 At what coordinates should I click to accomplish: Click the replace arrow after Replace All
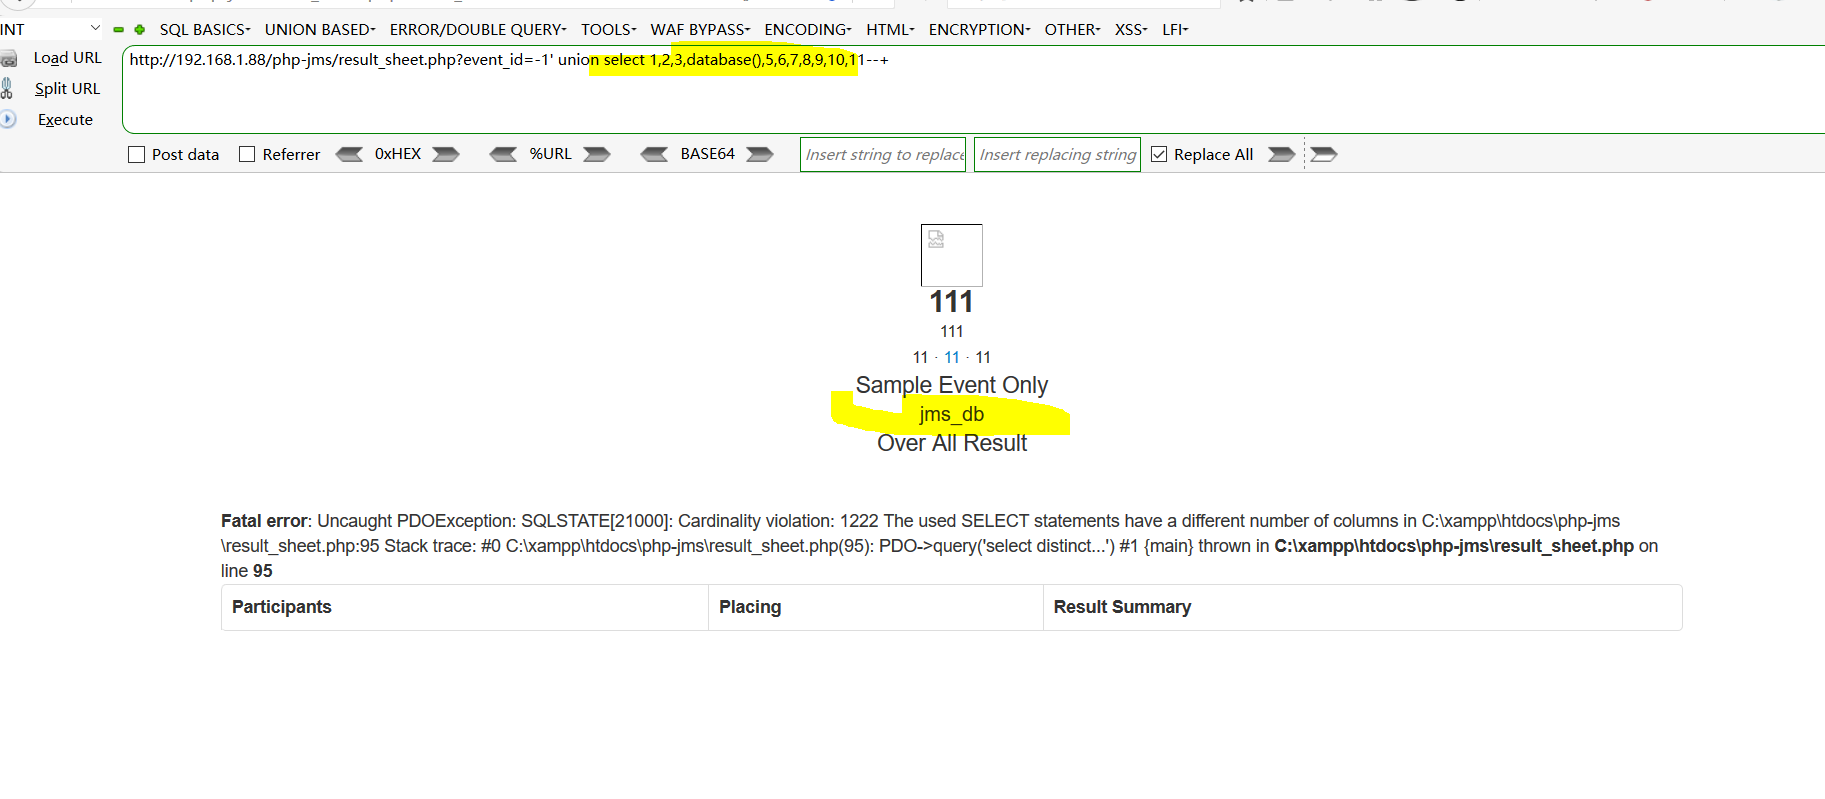click(1282, 154)
